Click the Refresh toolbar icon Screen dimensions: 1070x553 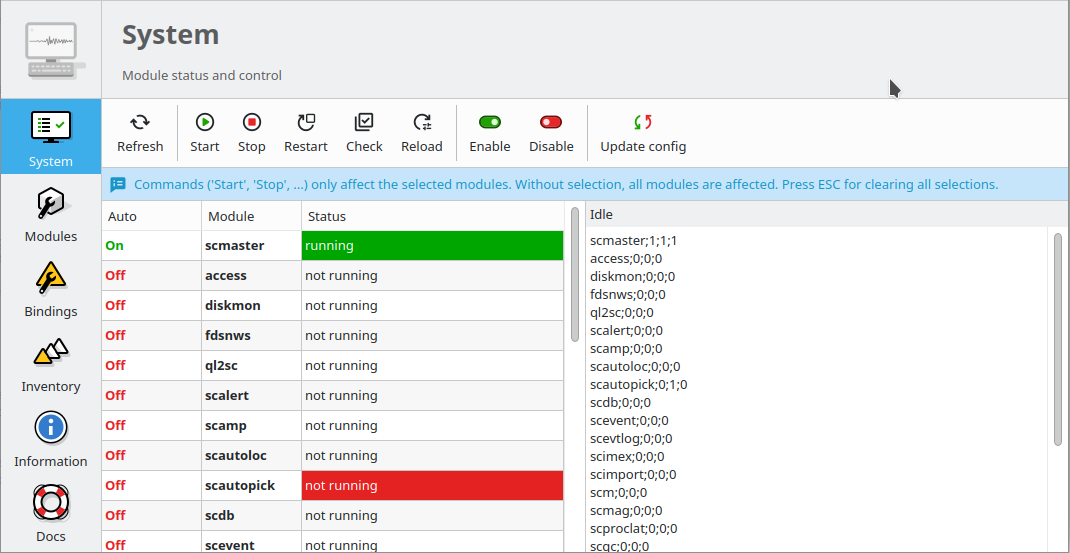(x=140, y=123)
